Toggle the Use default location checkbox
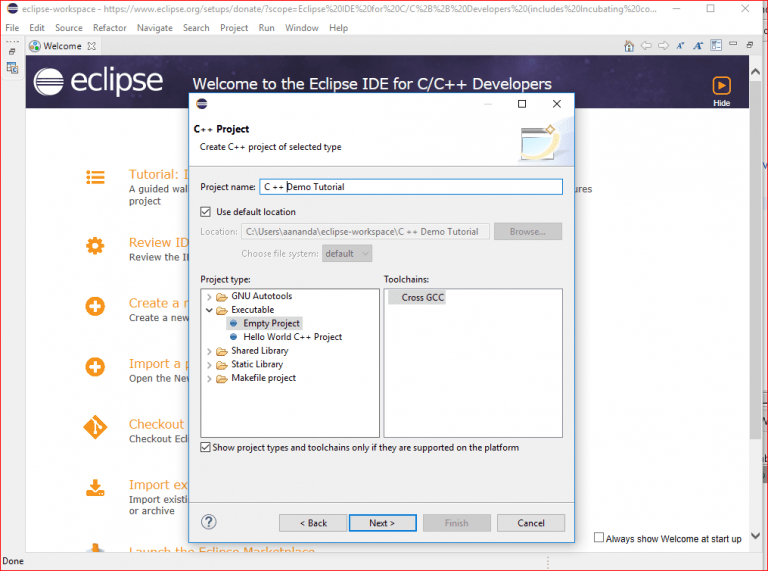Viewport: 768px width, 571px height. [x=206, y=212]
